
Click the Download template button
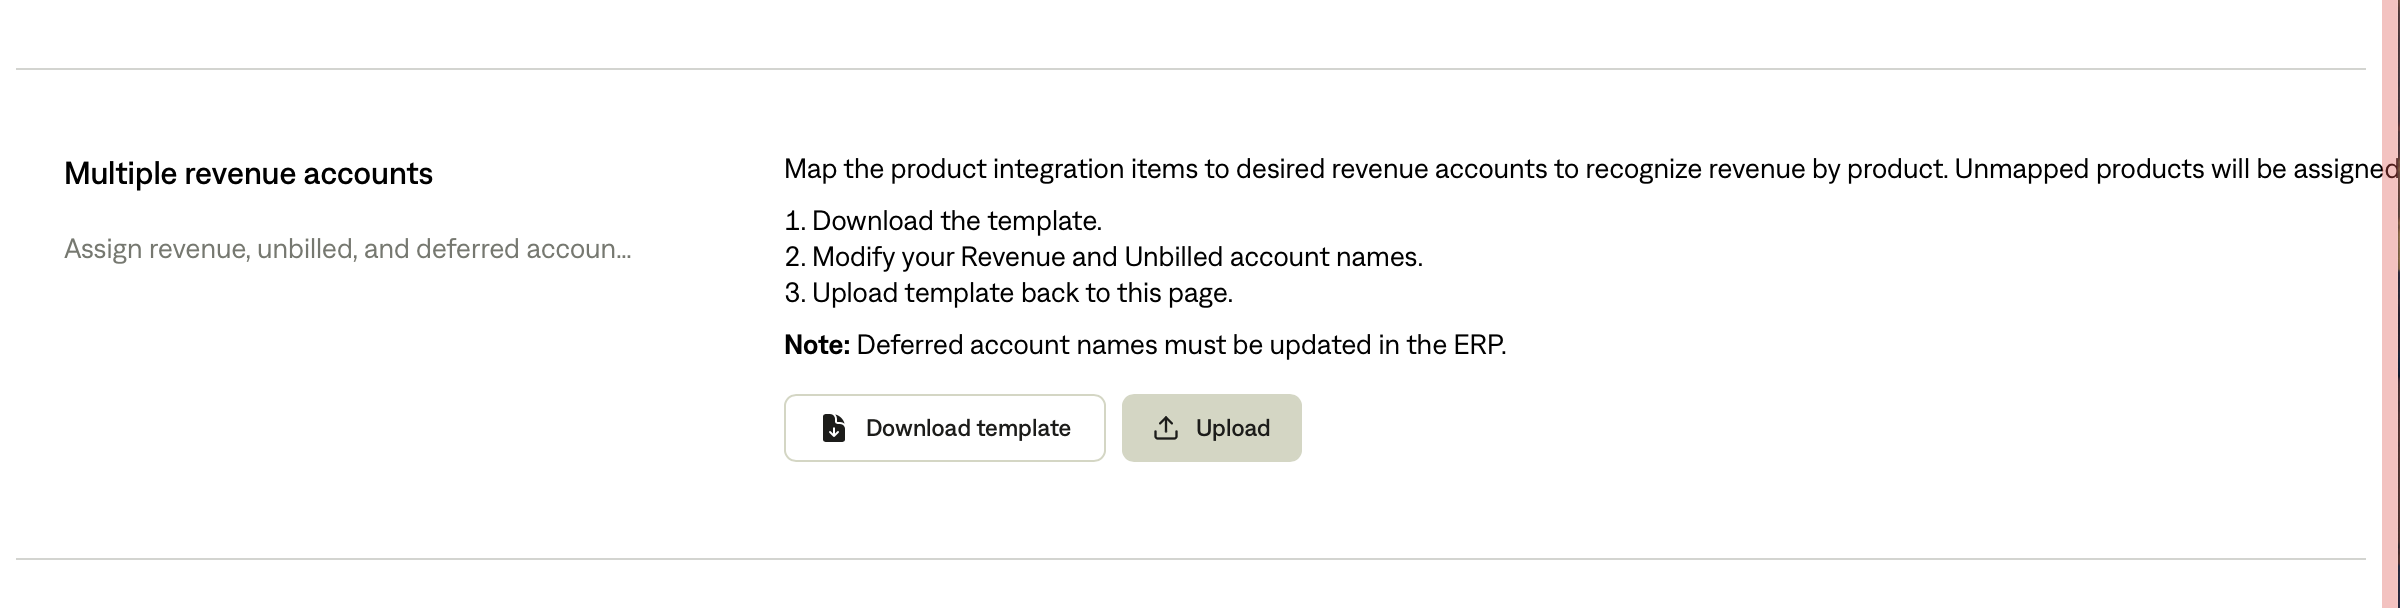pyautogui.click(x=944, y=428)
